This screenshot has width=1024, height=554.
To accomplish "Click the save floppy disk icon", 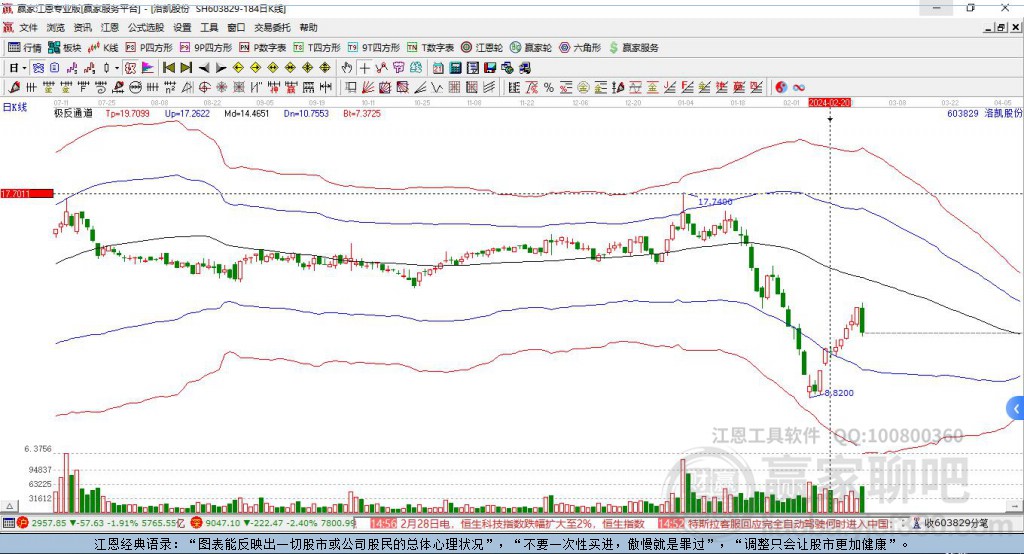I will [490, 68].
